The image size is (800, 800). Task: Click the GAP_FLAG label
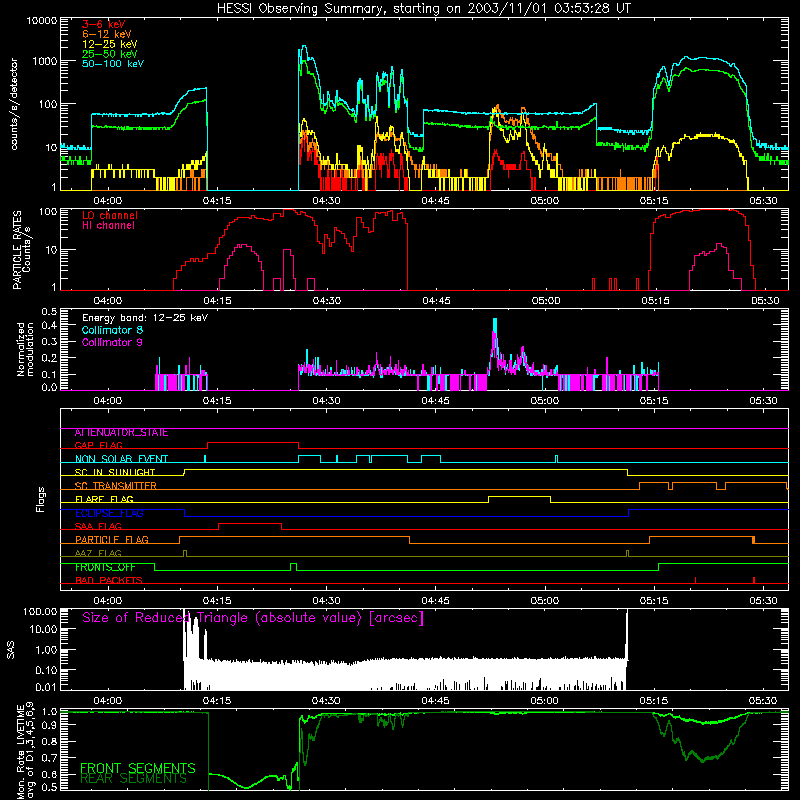point(99,445)
